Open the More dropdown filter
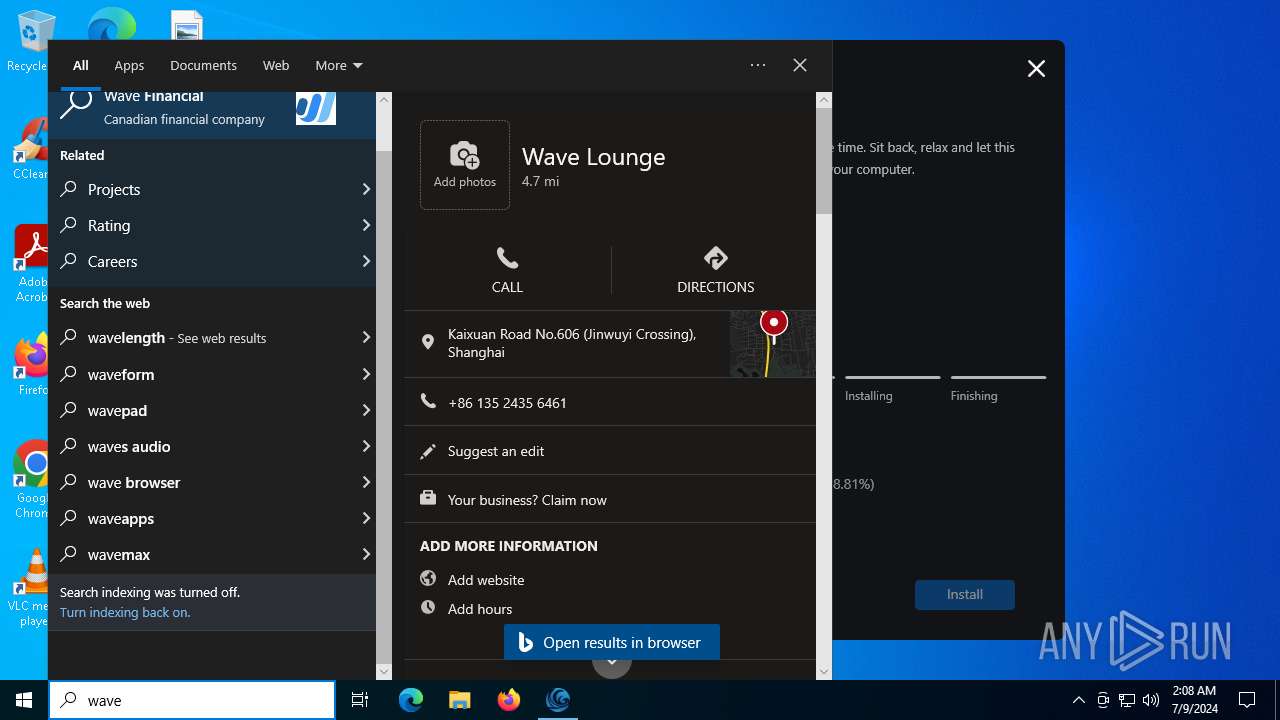Viewport: 1280px width, 720px height. coord(339,65)
